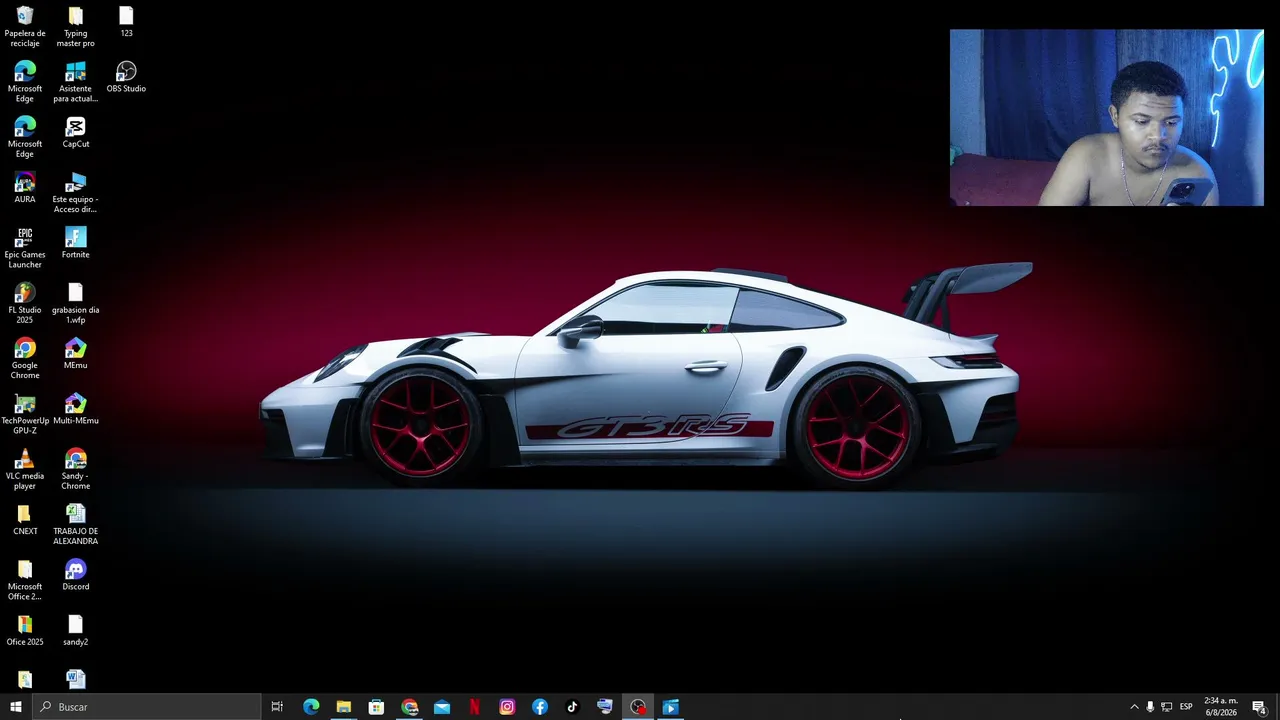Select the Sandy - Chrome shortcut
This screenshot has width=1280, height=720.
coord(76,469)
